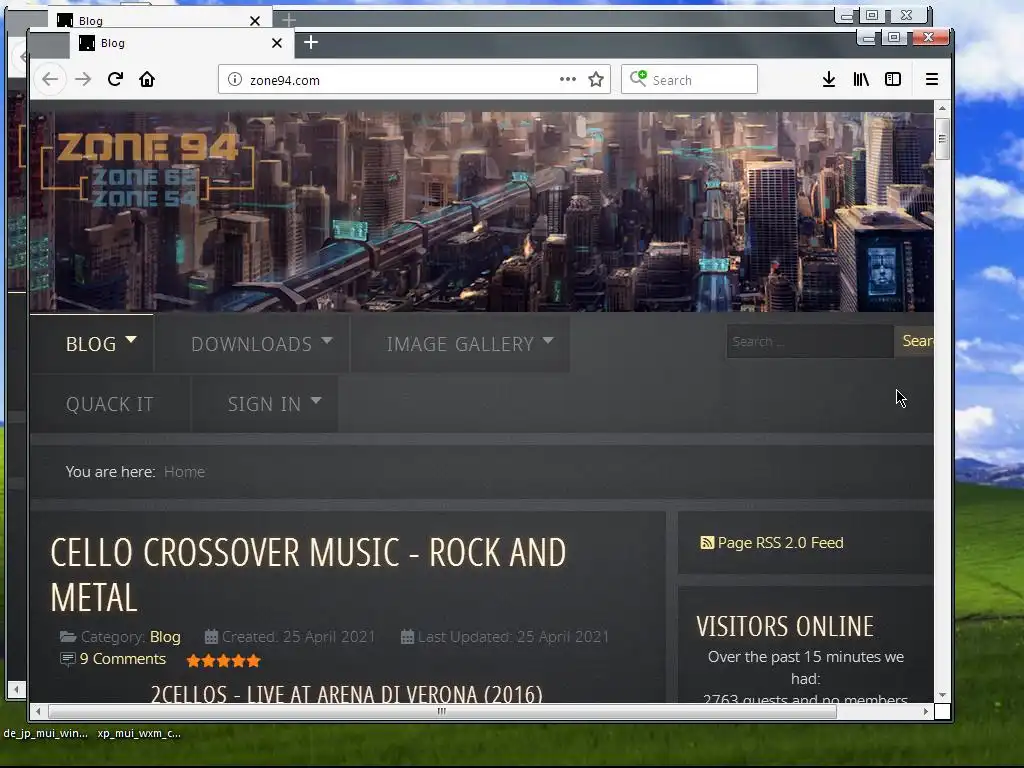This screenshot has width=1024, height=768.
Task: Open the SIGN IN menu
Action: [x=264, y=404]
